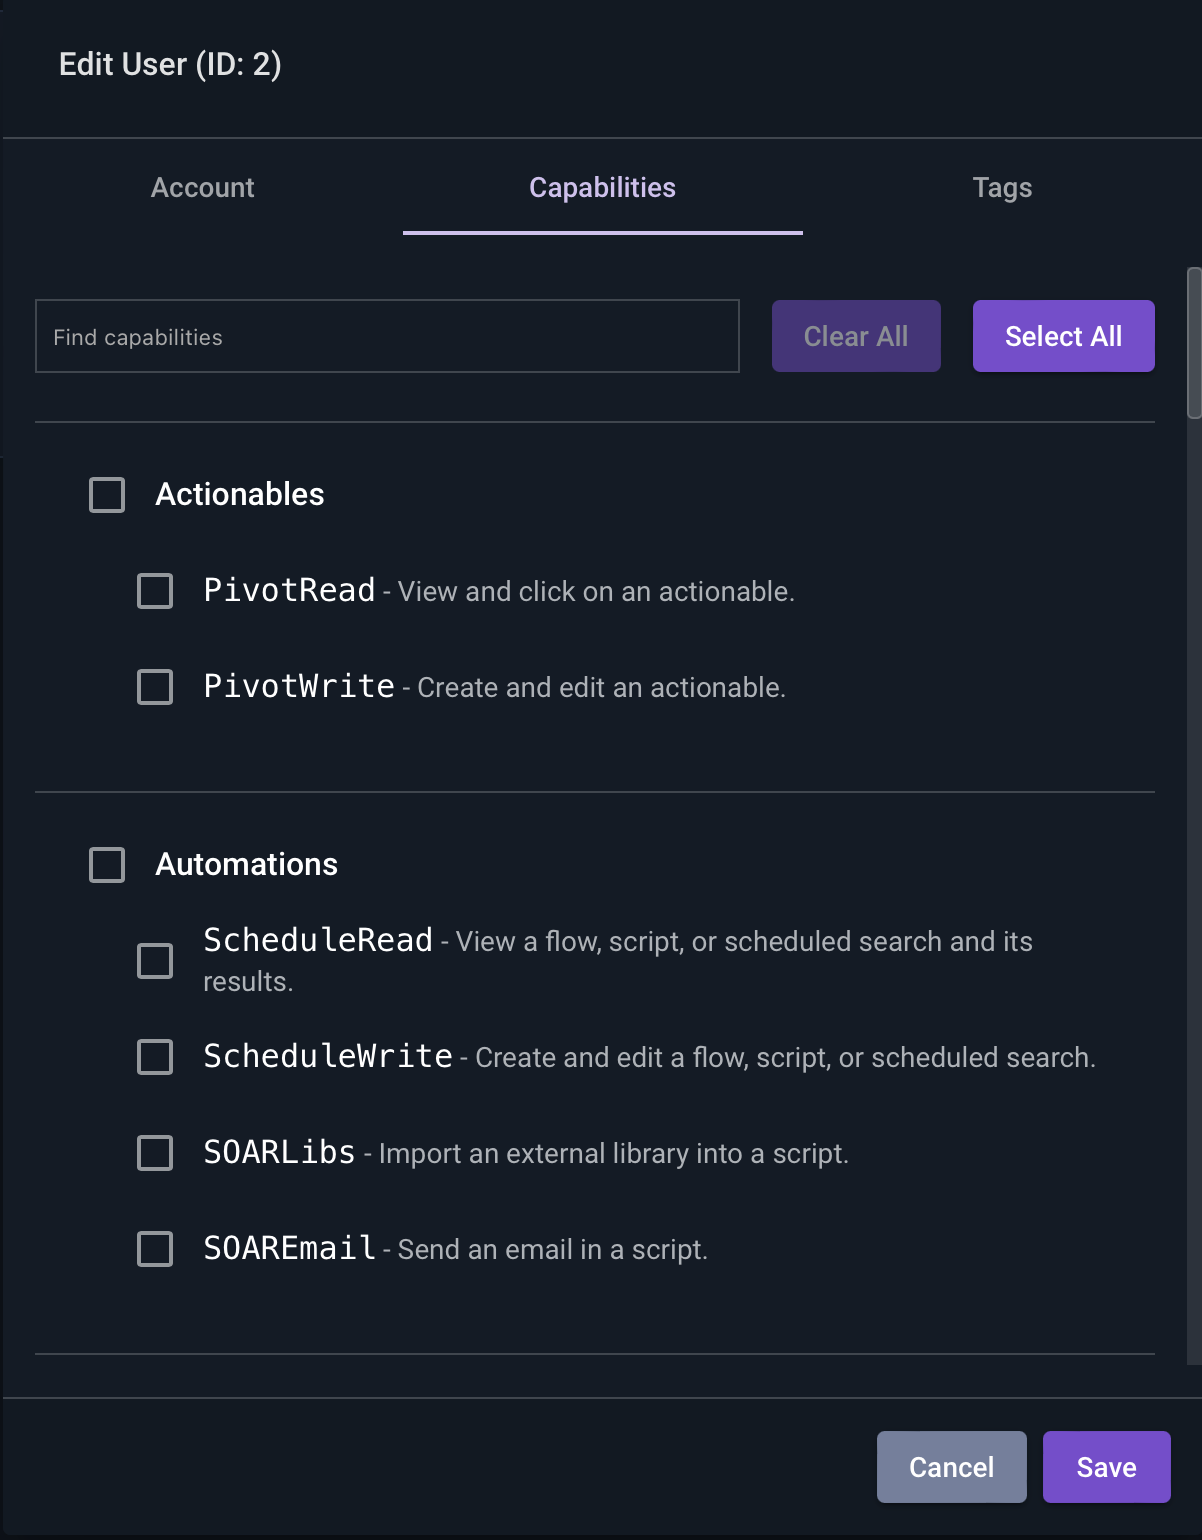
Task: Click the Automations group label
Action: (x=247, y=864)
